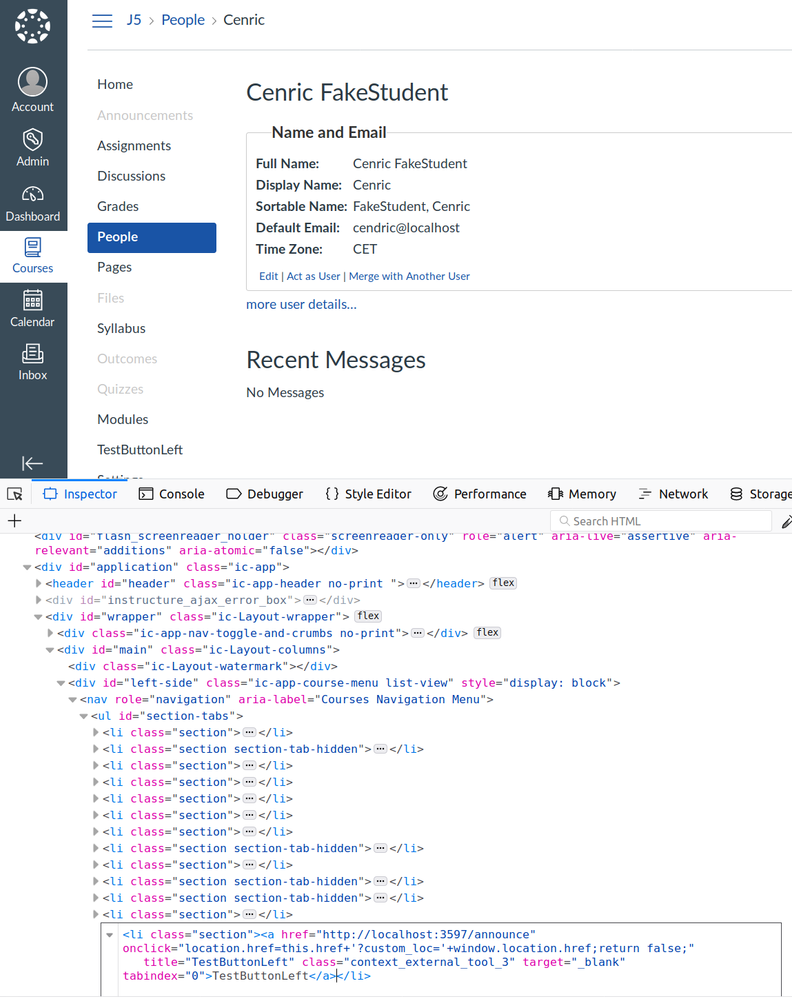Switch to the Console devtools tab
Viewport: 792px width, 999px height.
click(x=171, y=494)
